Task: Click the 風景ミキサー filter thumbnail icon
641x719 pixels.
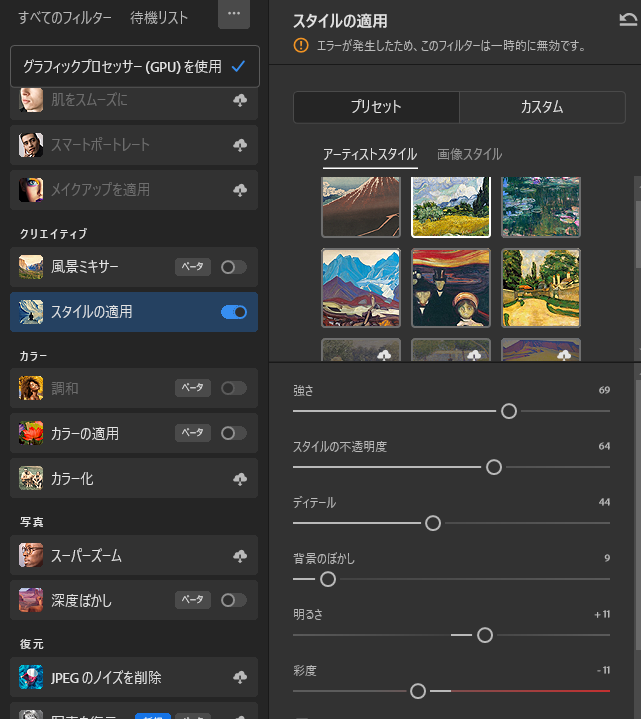Action: tap(31, 267)
